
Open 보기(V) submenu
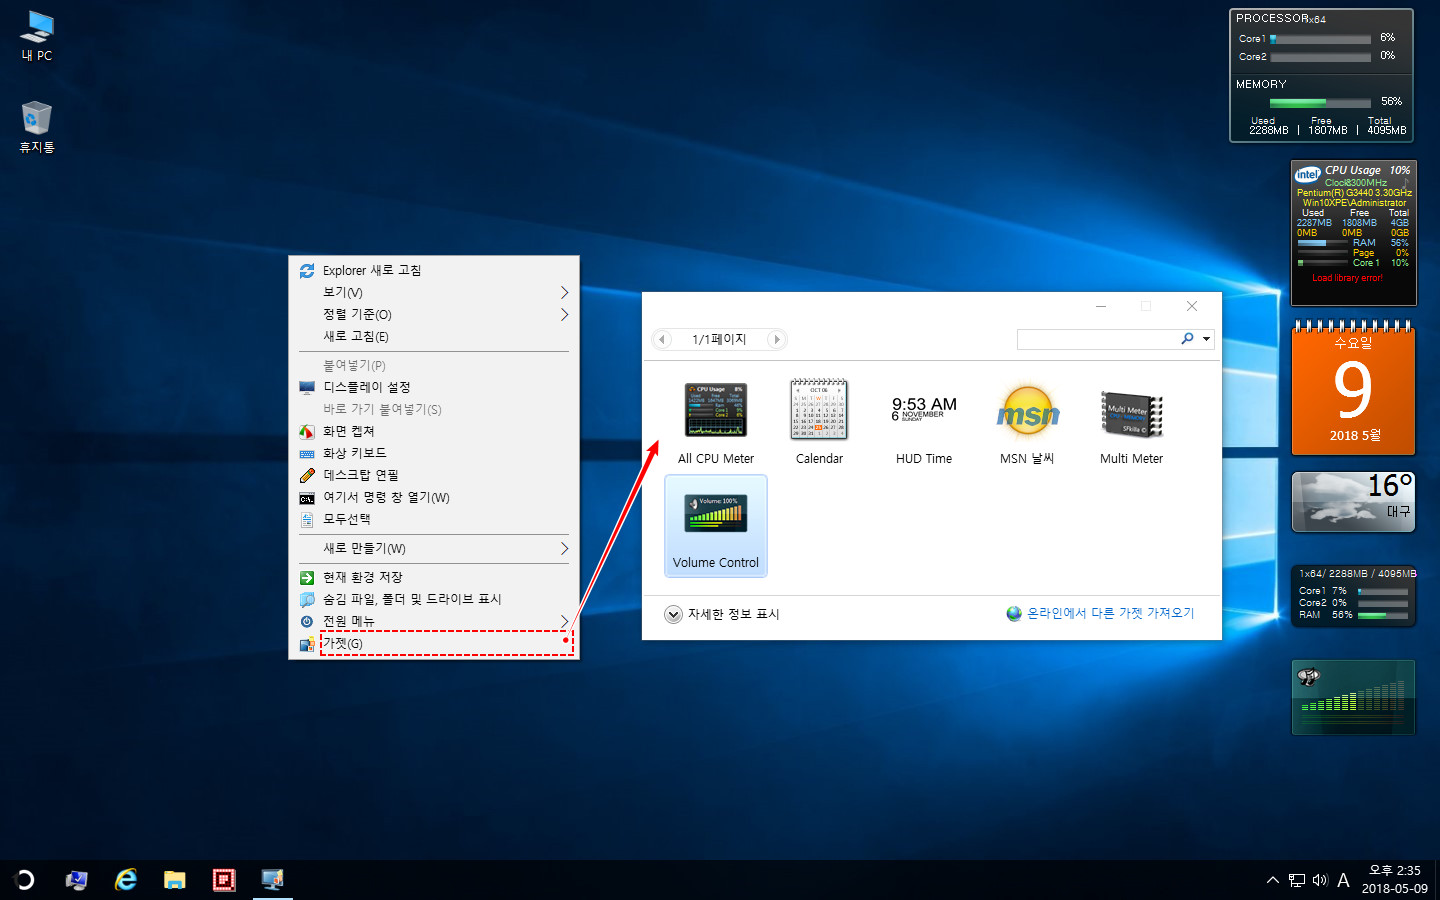point(434,292)
